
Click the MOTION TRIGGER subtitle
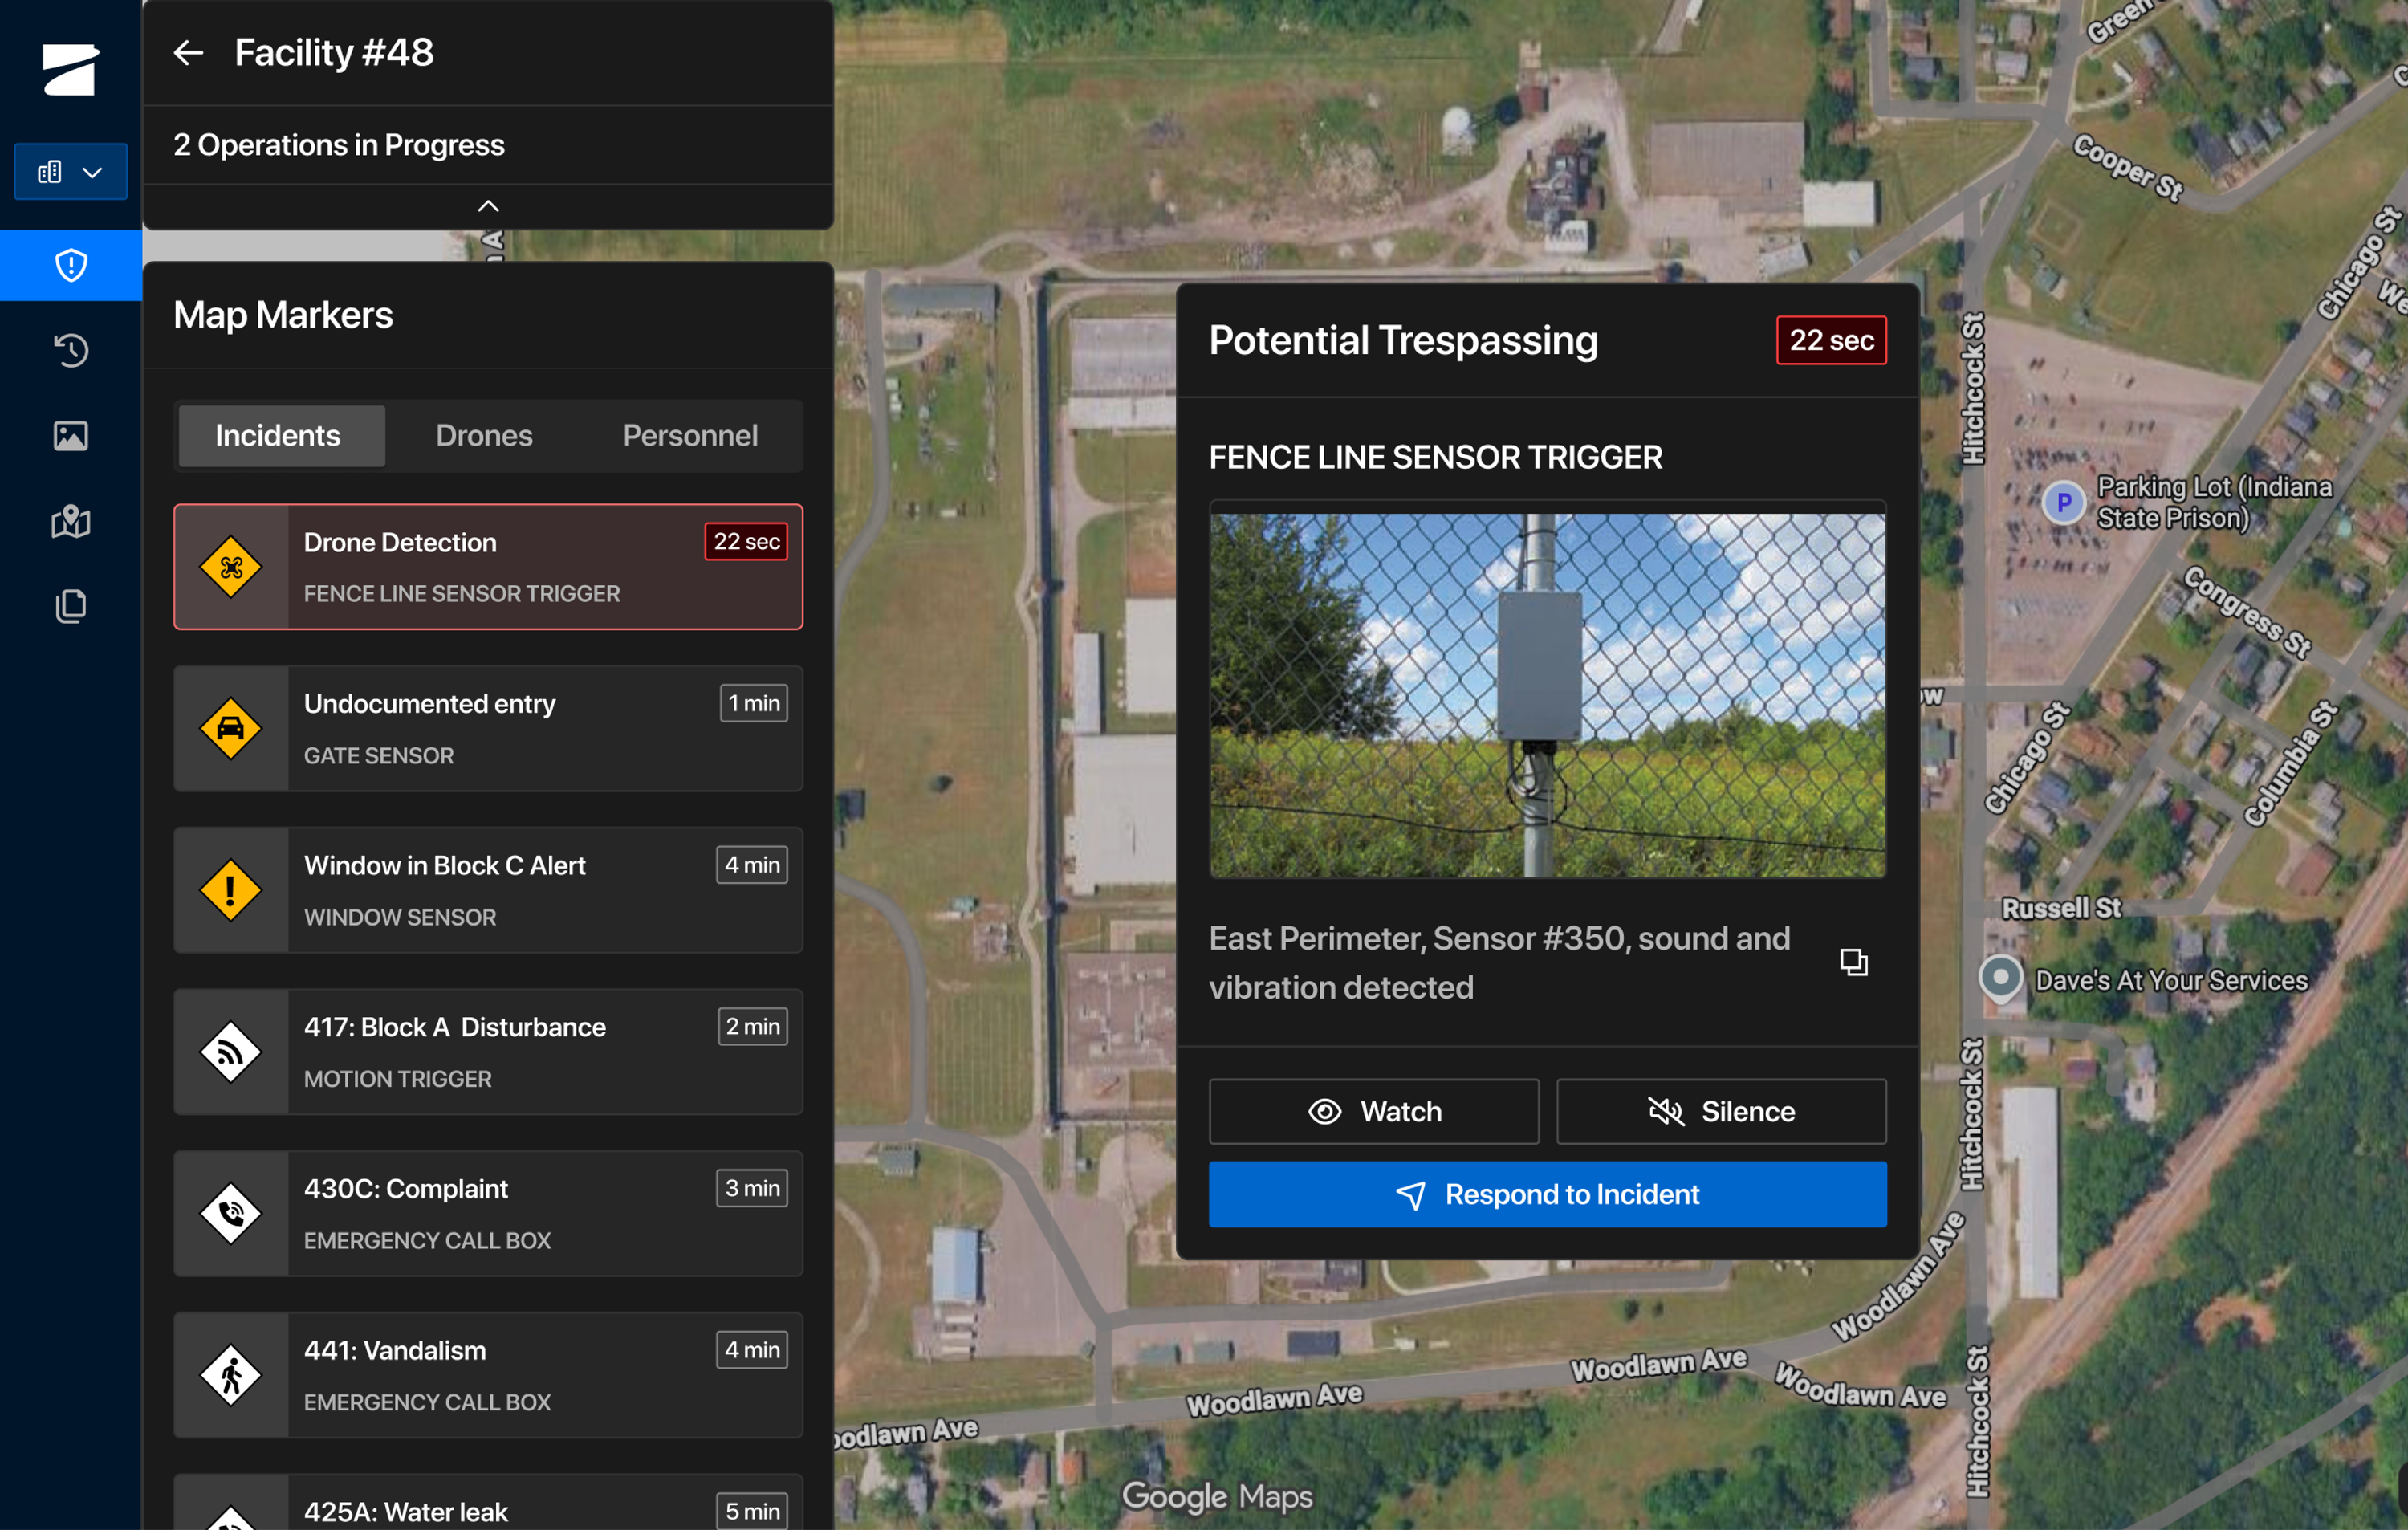(x=398, y=1079)
